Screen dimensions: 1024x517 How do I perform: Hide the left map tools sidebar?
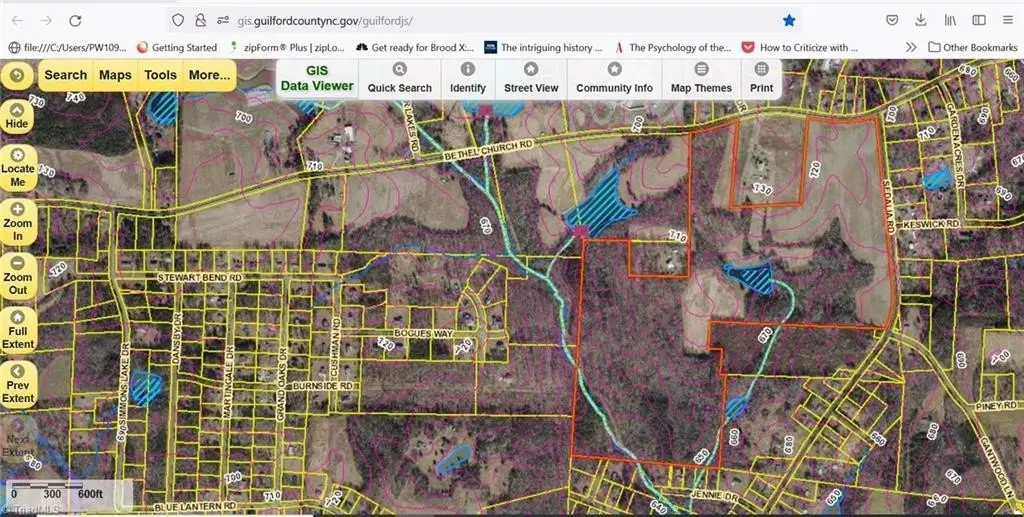click(x=17, y=116)
